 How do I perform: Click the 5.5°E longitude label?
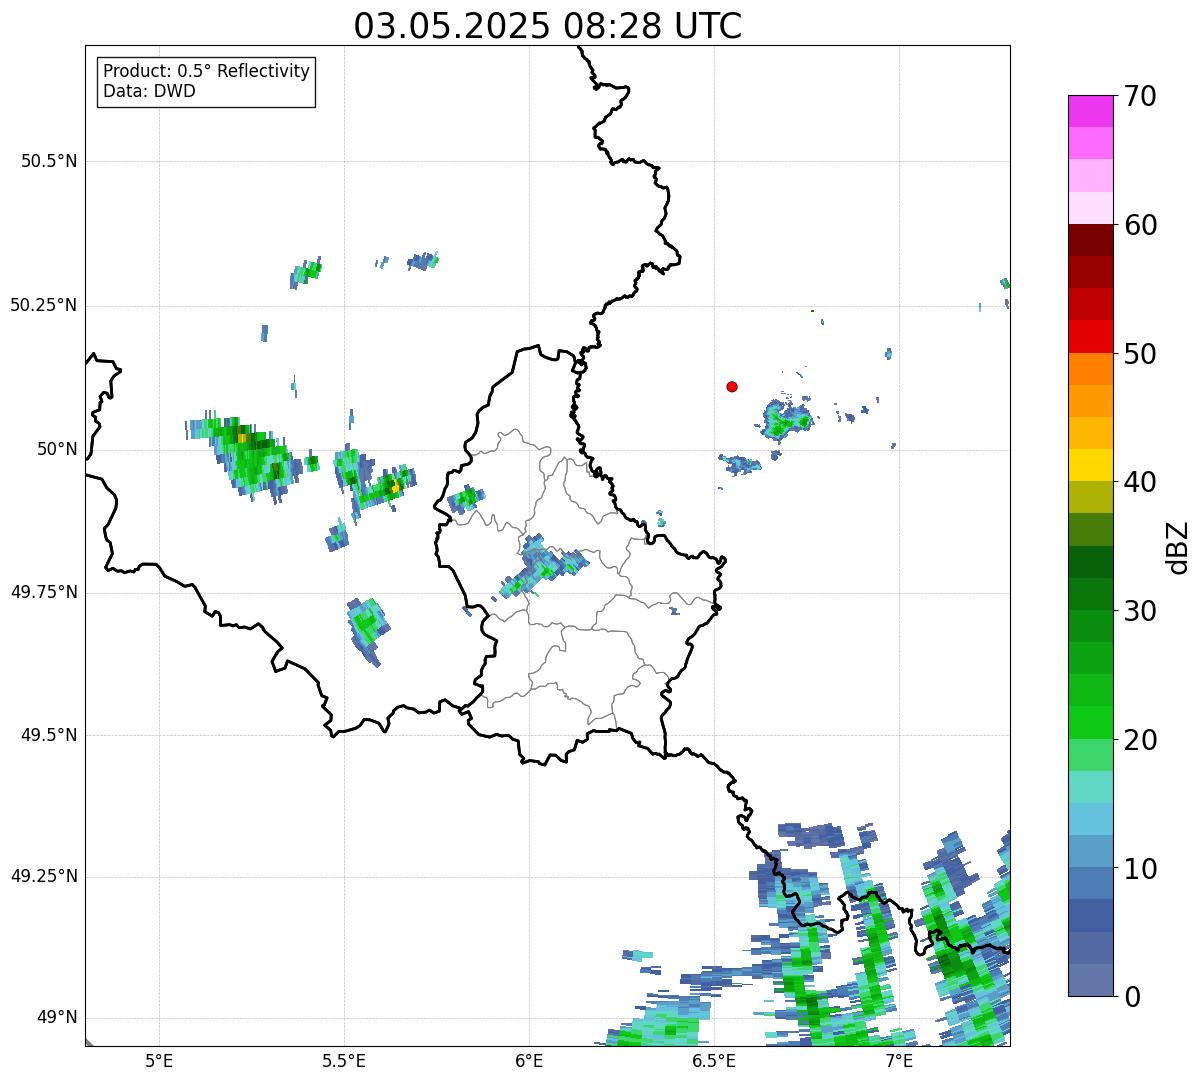click(x=344, y=1060)
